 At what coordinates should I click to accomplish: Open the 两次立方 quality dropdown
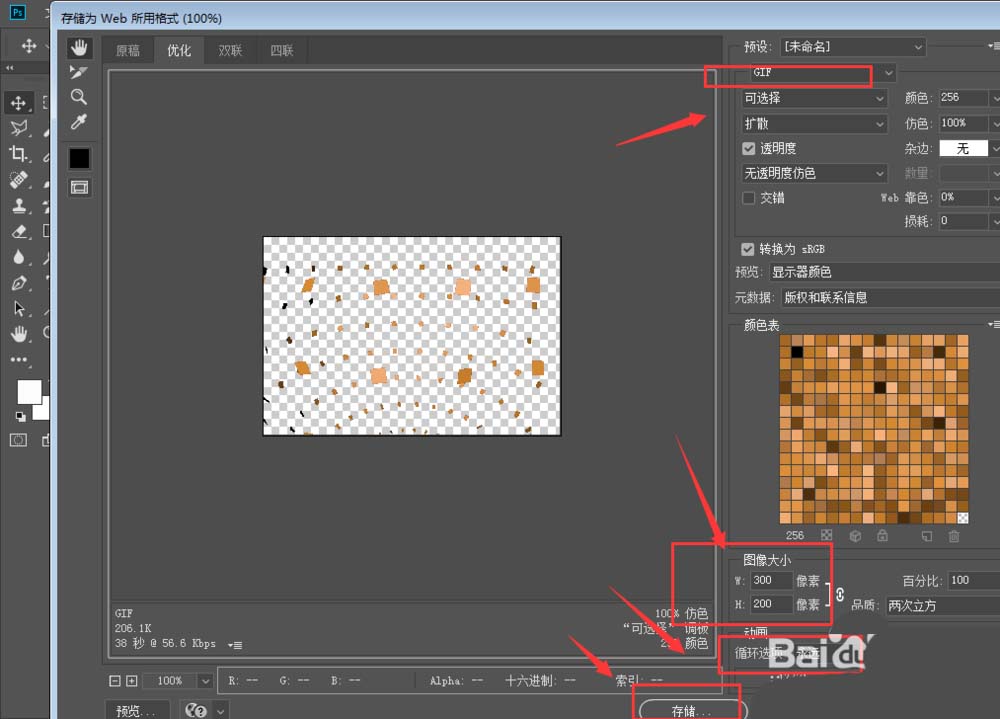pyautogui.click(x=943, y=605)
